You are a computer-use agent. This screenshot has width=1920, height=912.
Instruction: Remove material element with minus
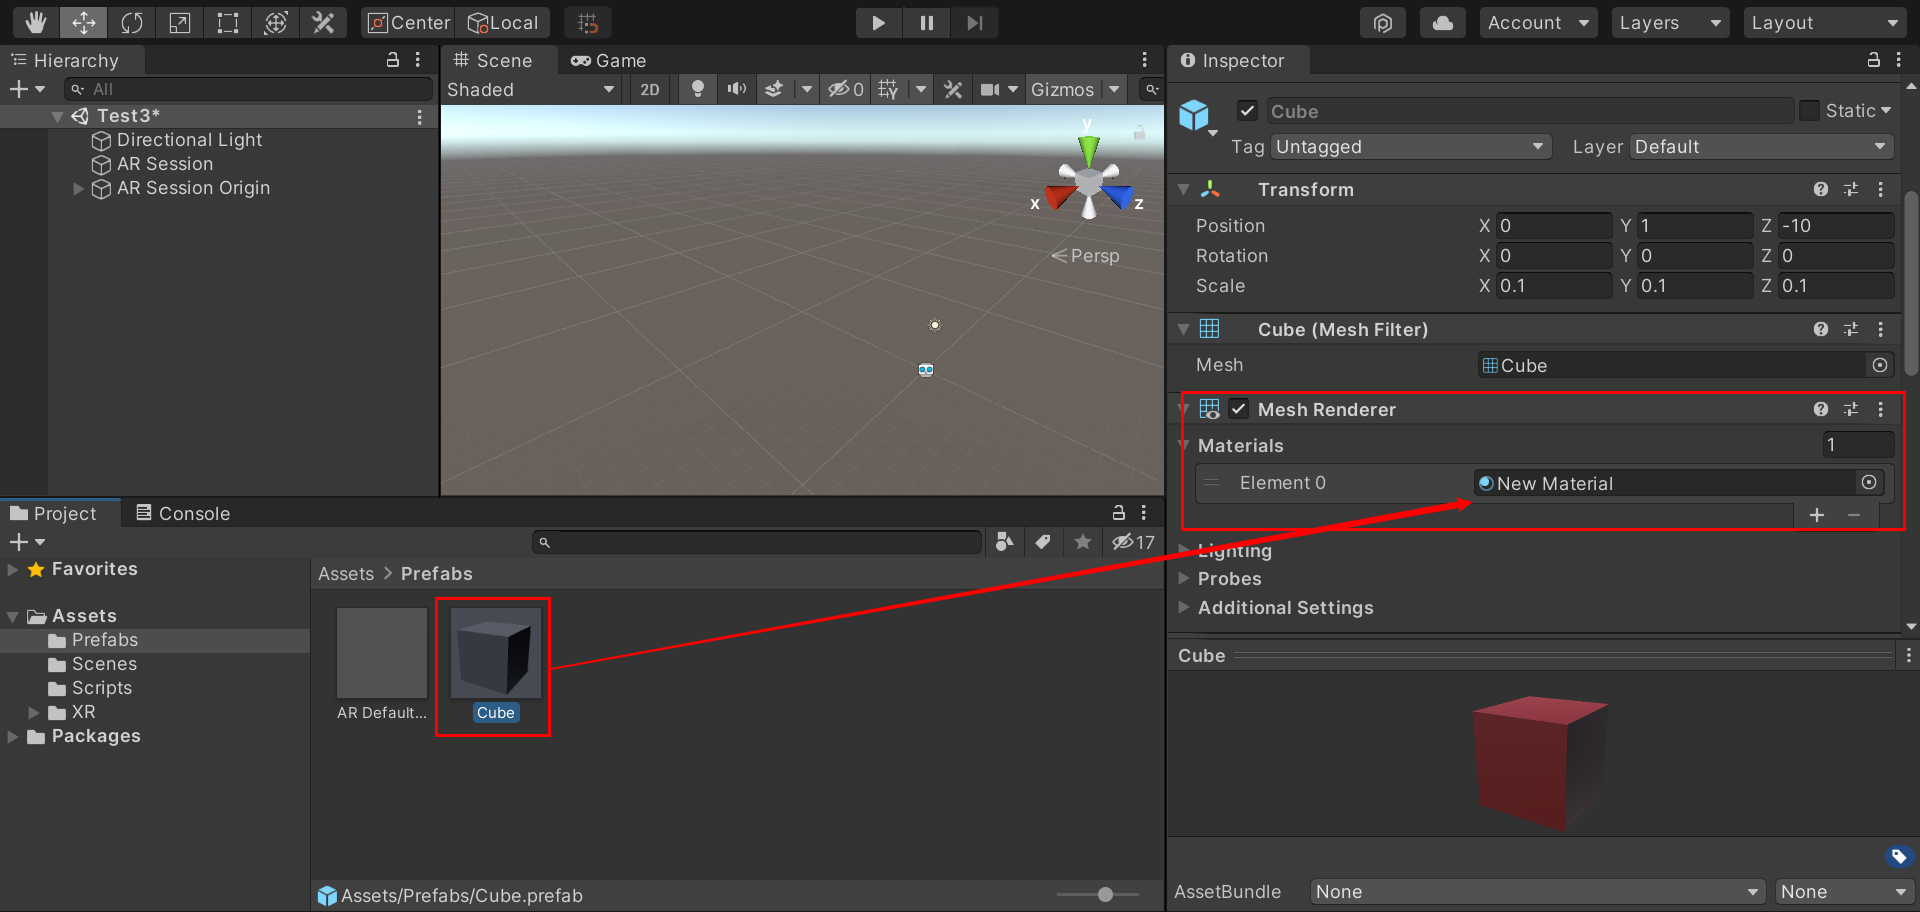tap(1854, 515)
